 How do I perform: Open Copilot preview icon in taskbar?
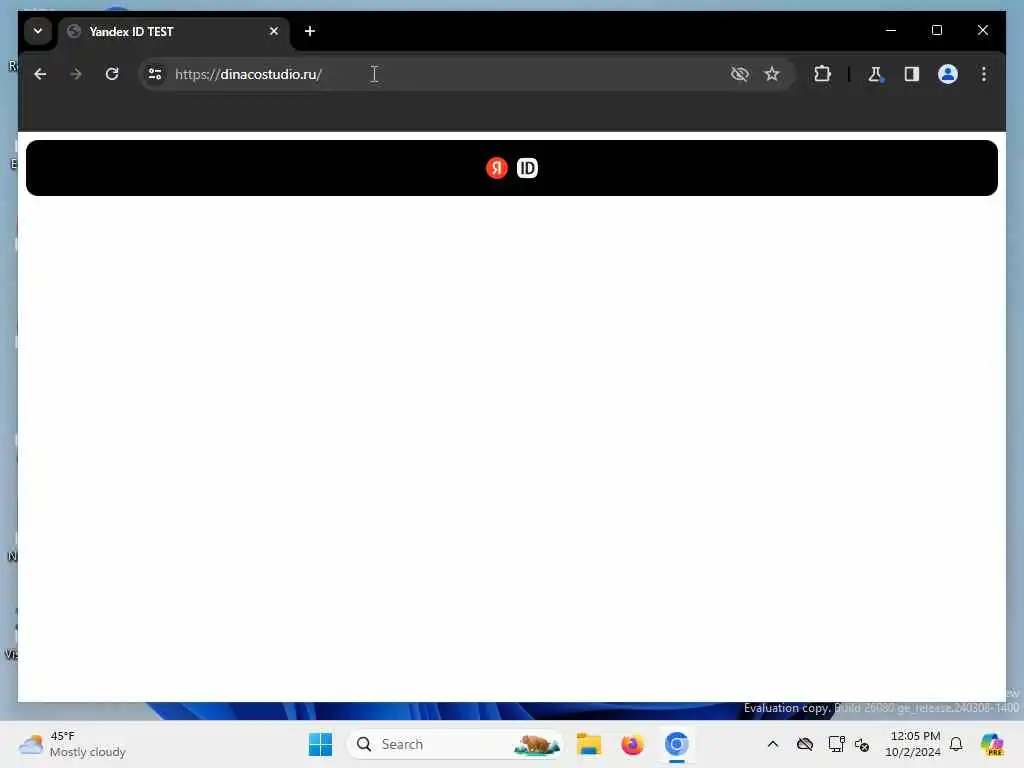992,744
